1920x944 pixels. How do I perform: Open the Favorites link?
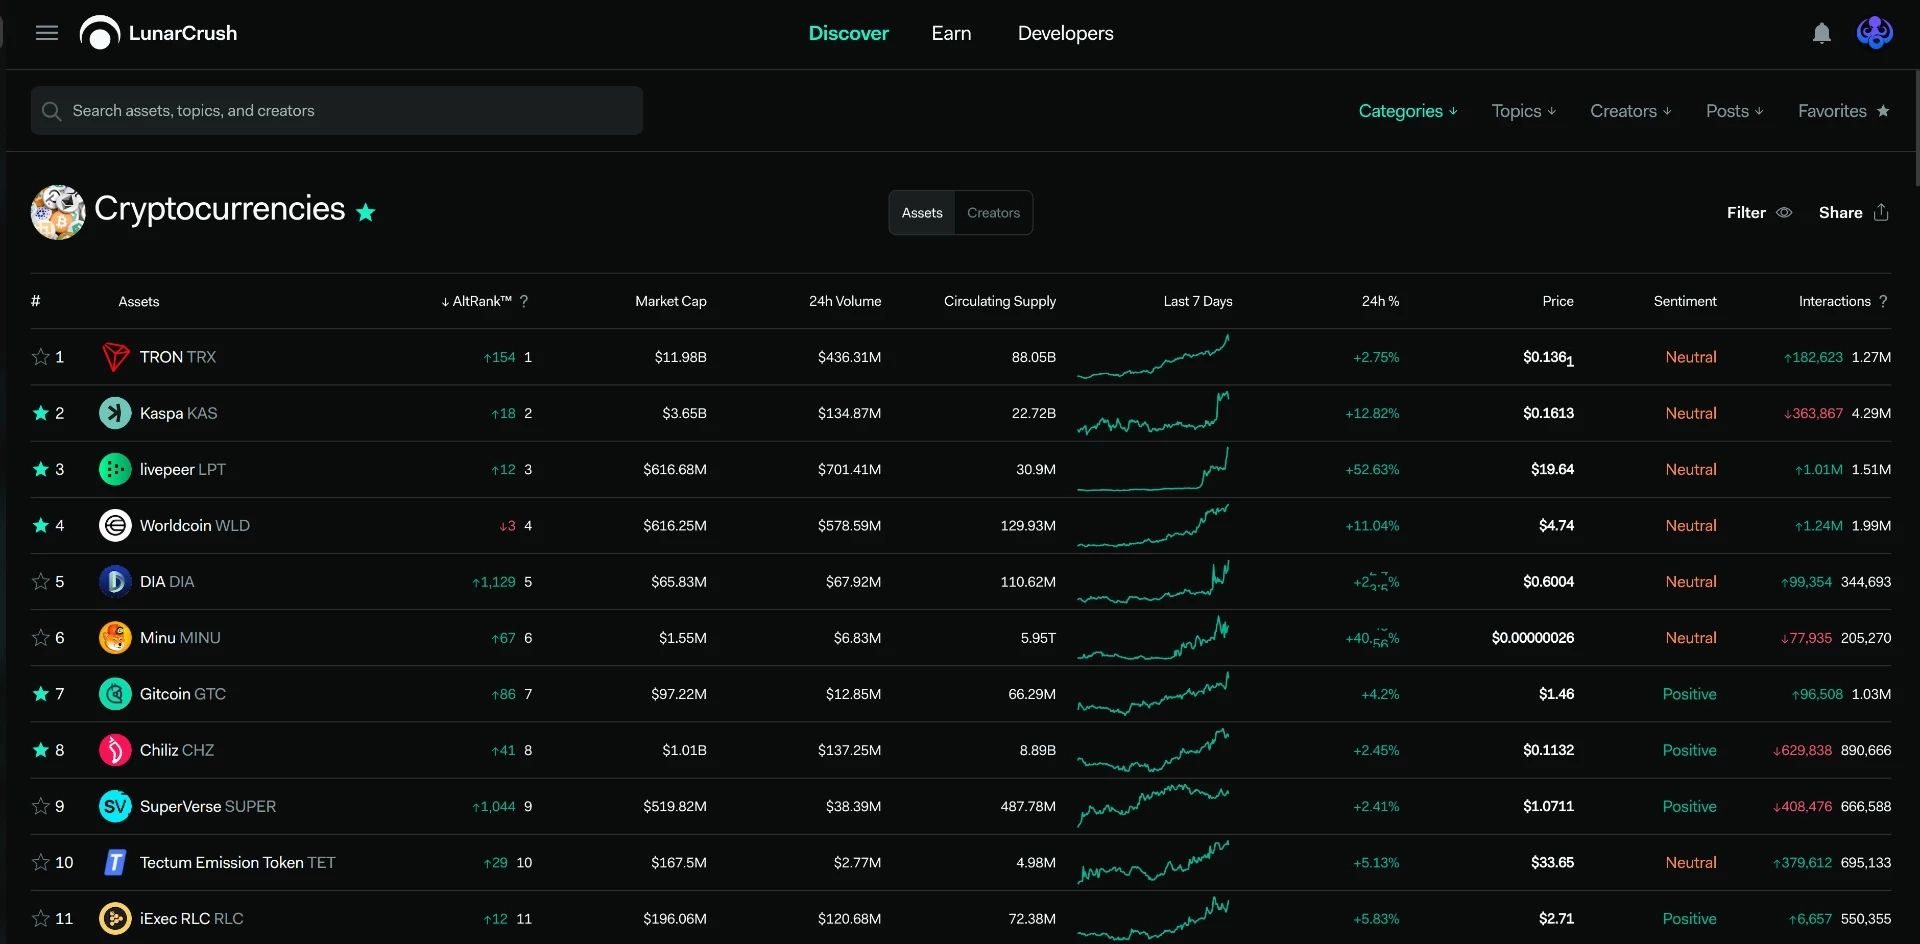tap(1843, 111)
